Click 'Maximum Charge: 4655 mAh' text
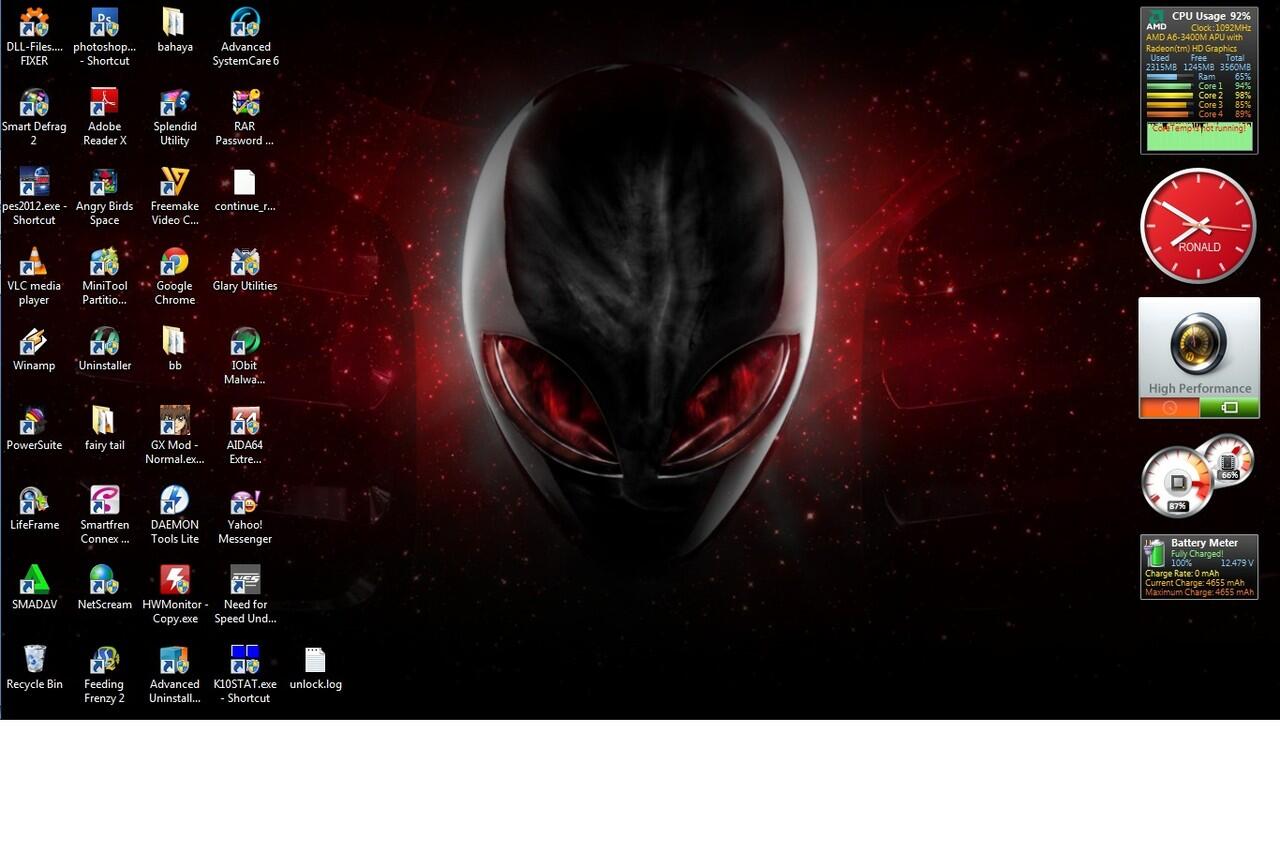Image resolution: width=1280 pixels, height=867 pixels. pyautogui.click(x=1199, y=592)
